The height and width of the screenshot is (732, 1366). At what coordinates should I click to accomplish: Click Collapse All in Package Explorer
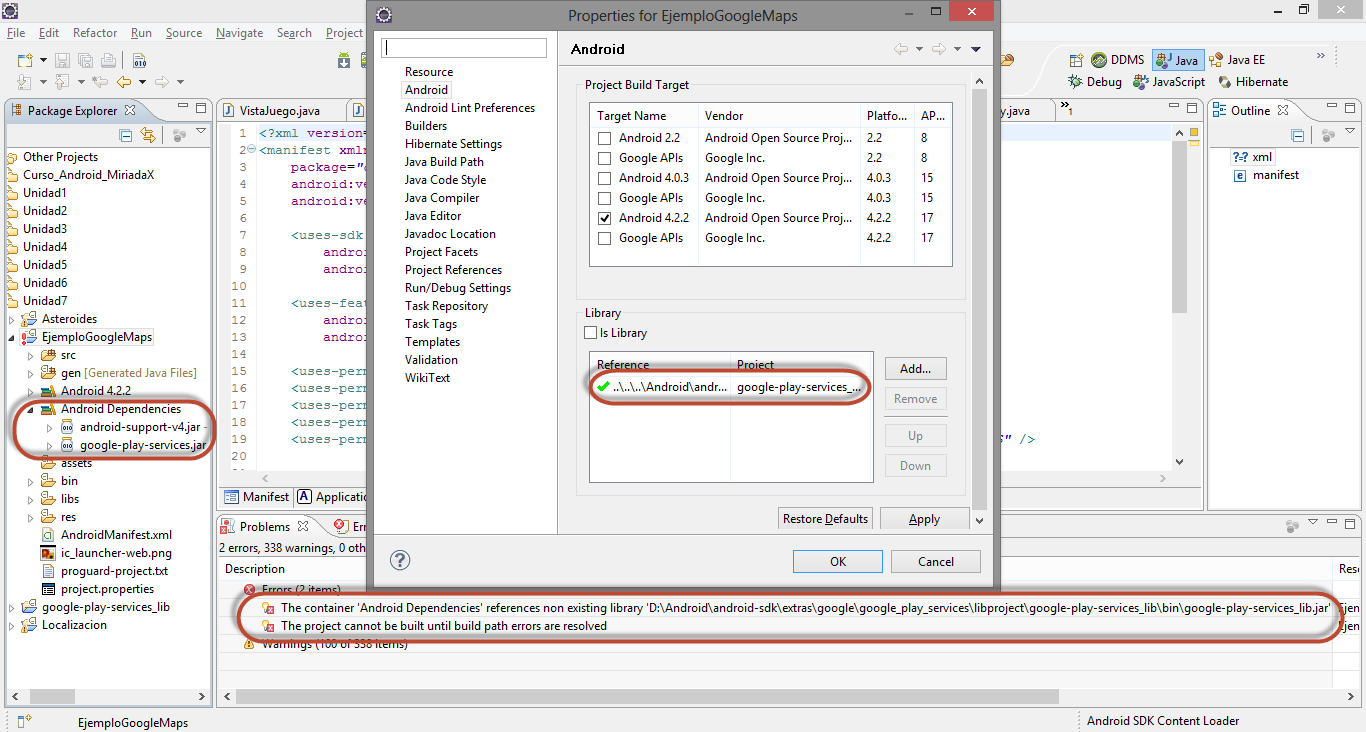(x=126, y=135)
